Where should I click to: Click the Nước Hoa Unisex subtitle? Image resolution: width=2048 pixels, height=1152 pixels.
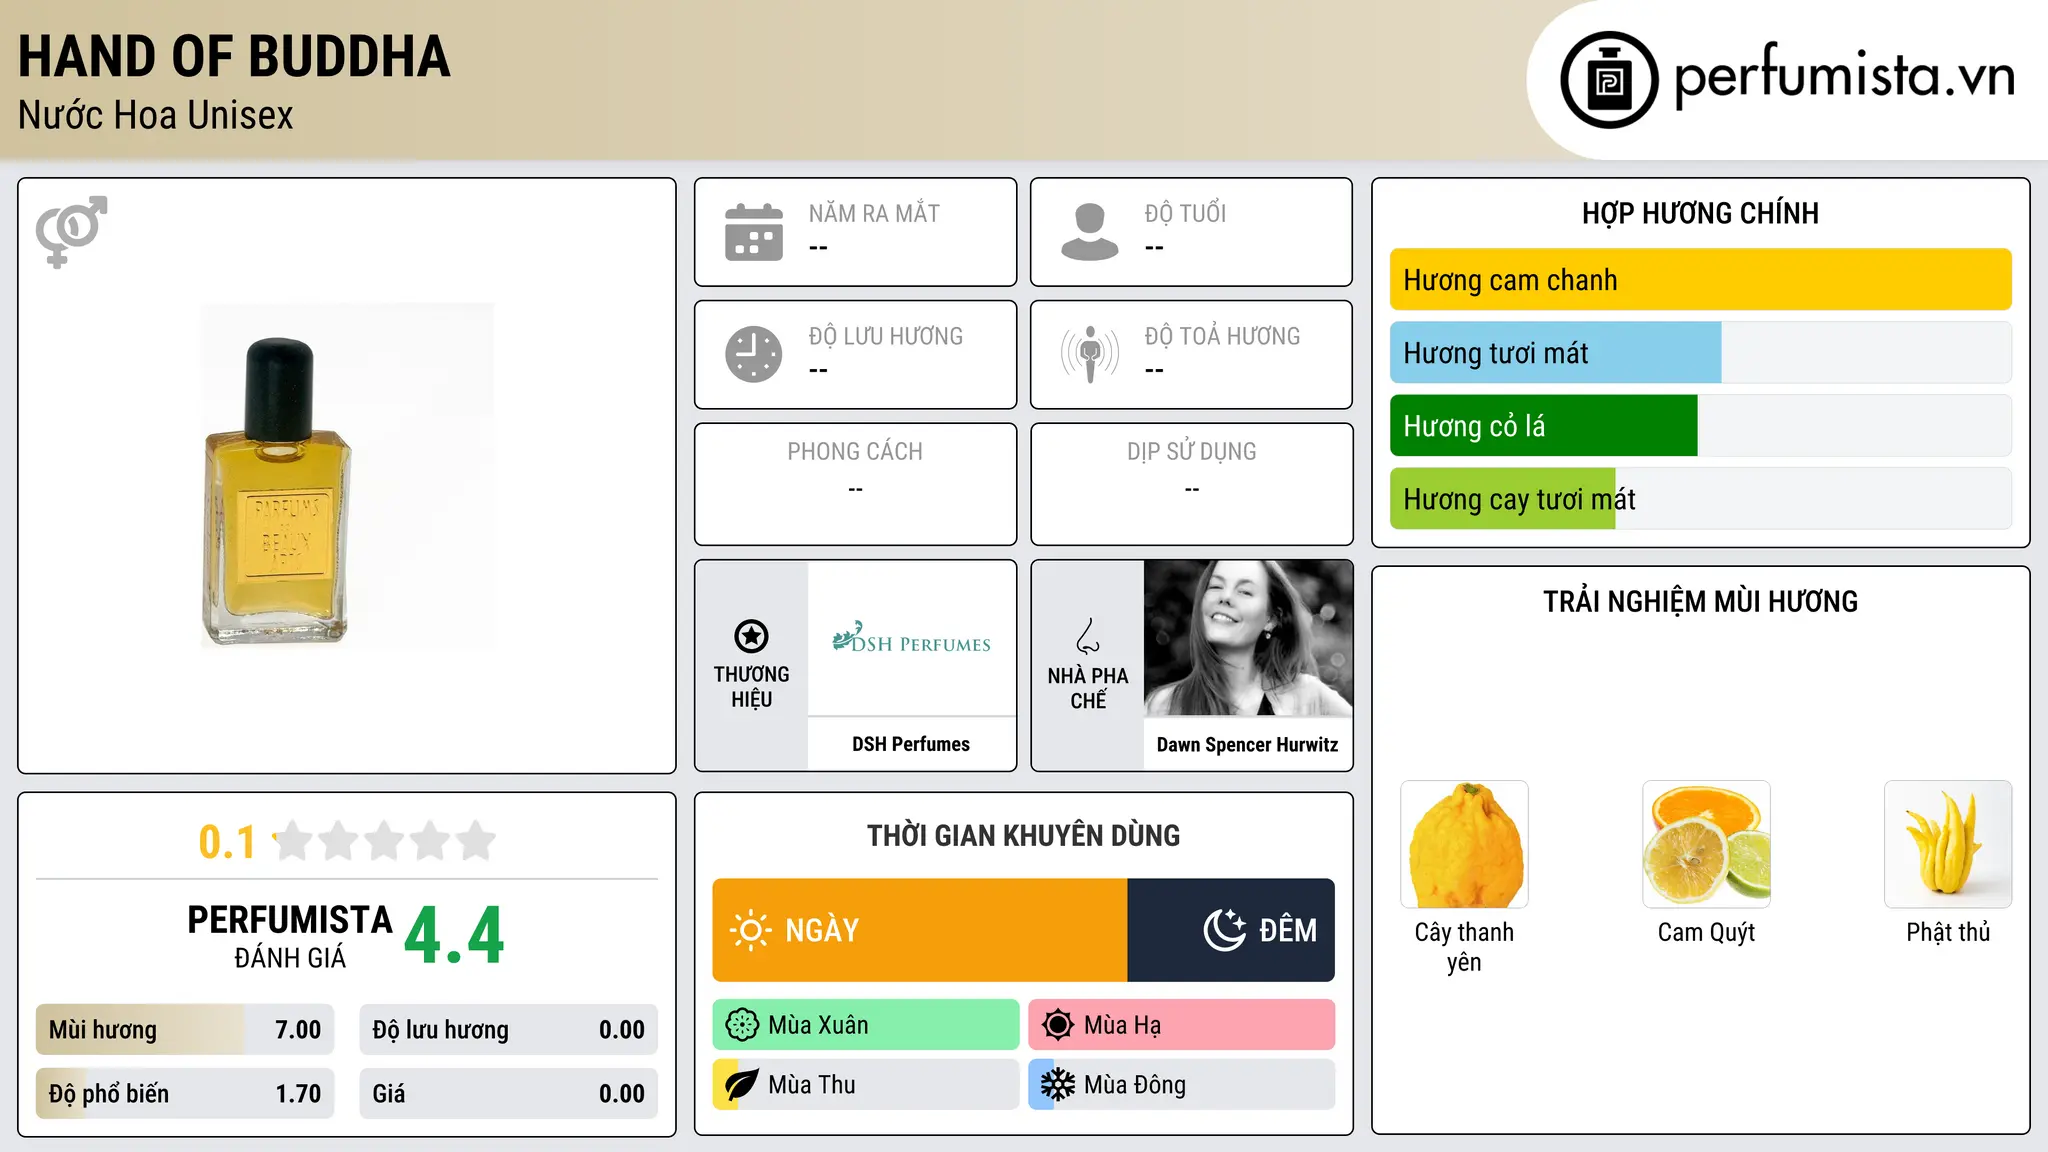[x=156, y=115]
